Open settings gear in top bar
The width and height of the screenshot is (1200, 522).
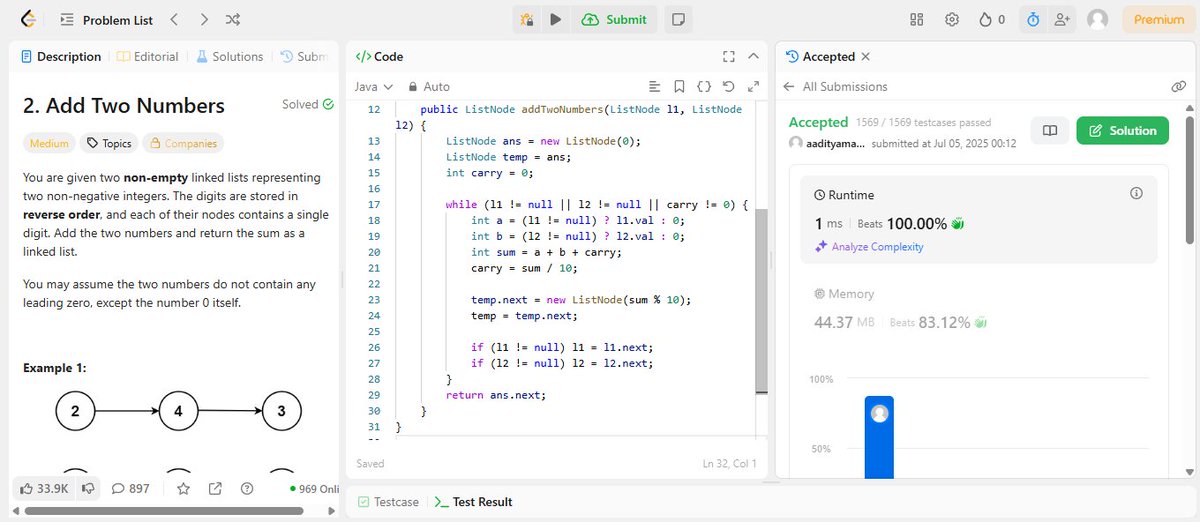click(952, 19)
